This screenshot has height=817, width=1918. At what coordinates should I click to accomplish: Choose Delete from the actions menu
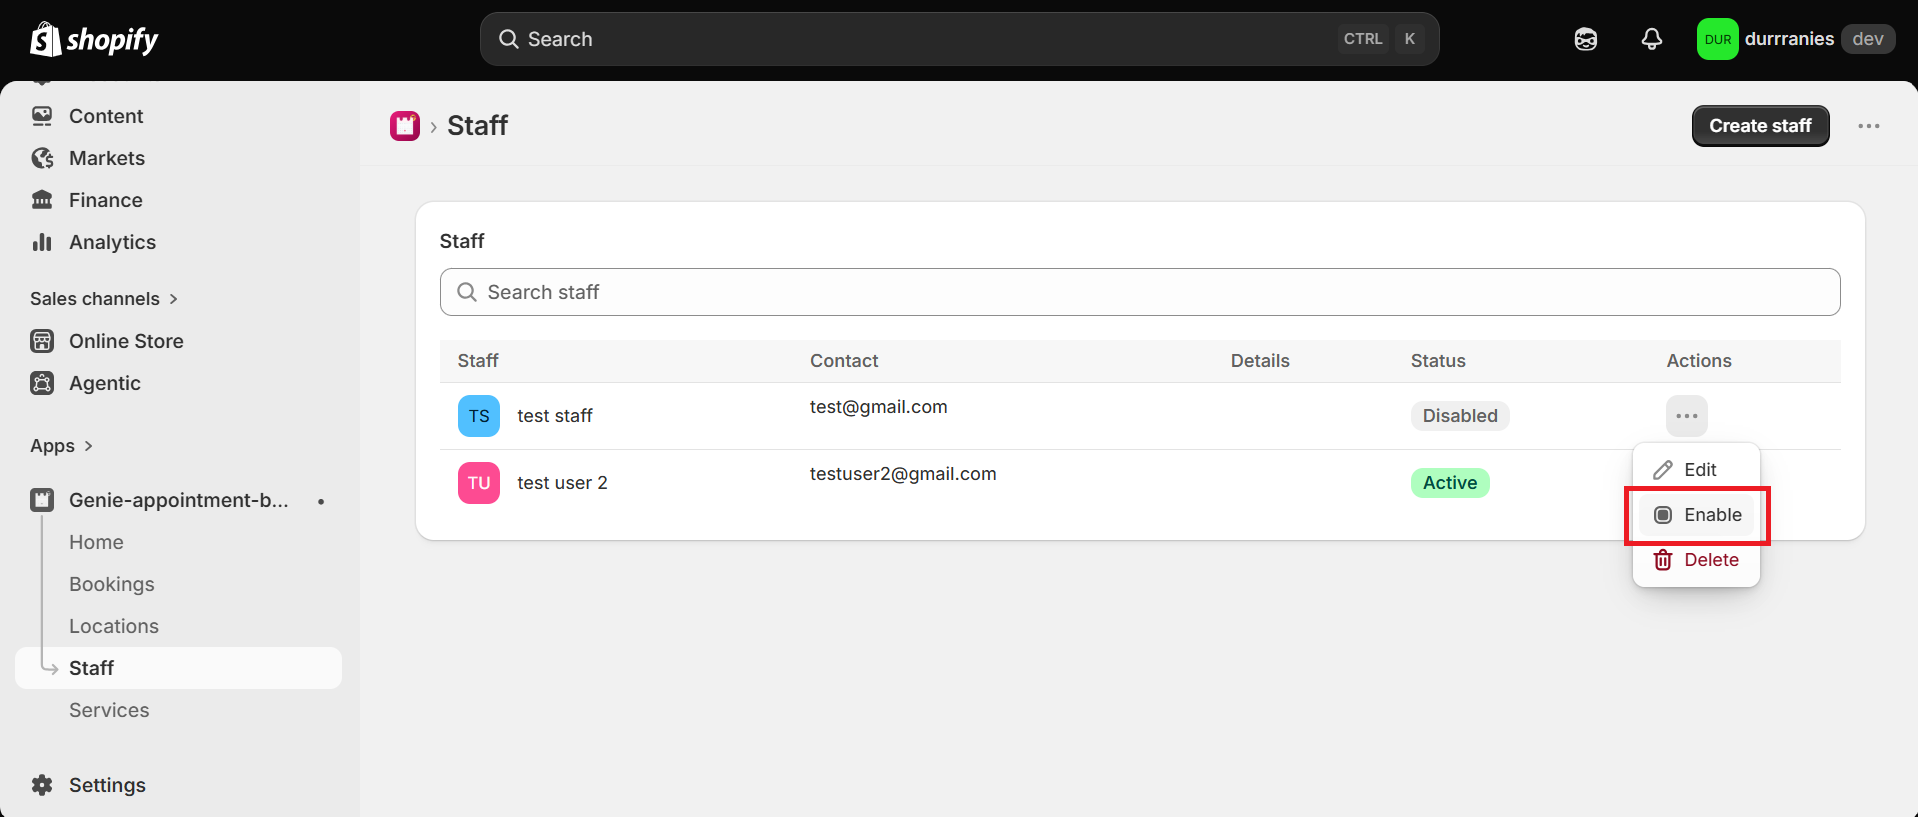click(x=1696, y=560)
